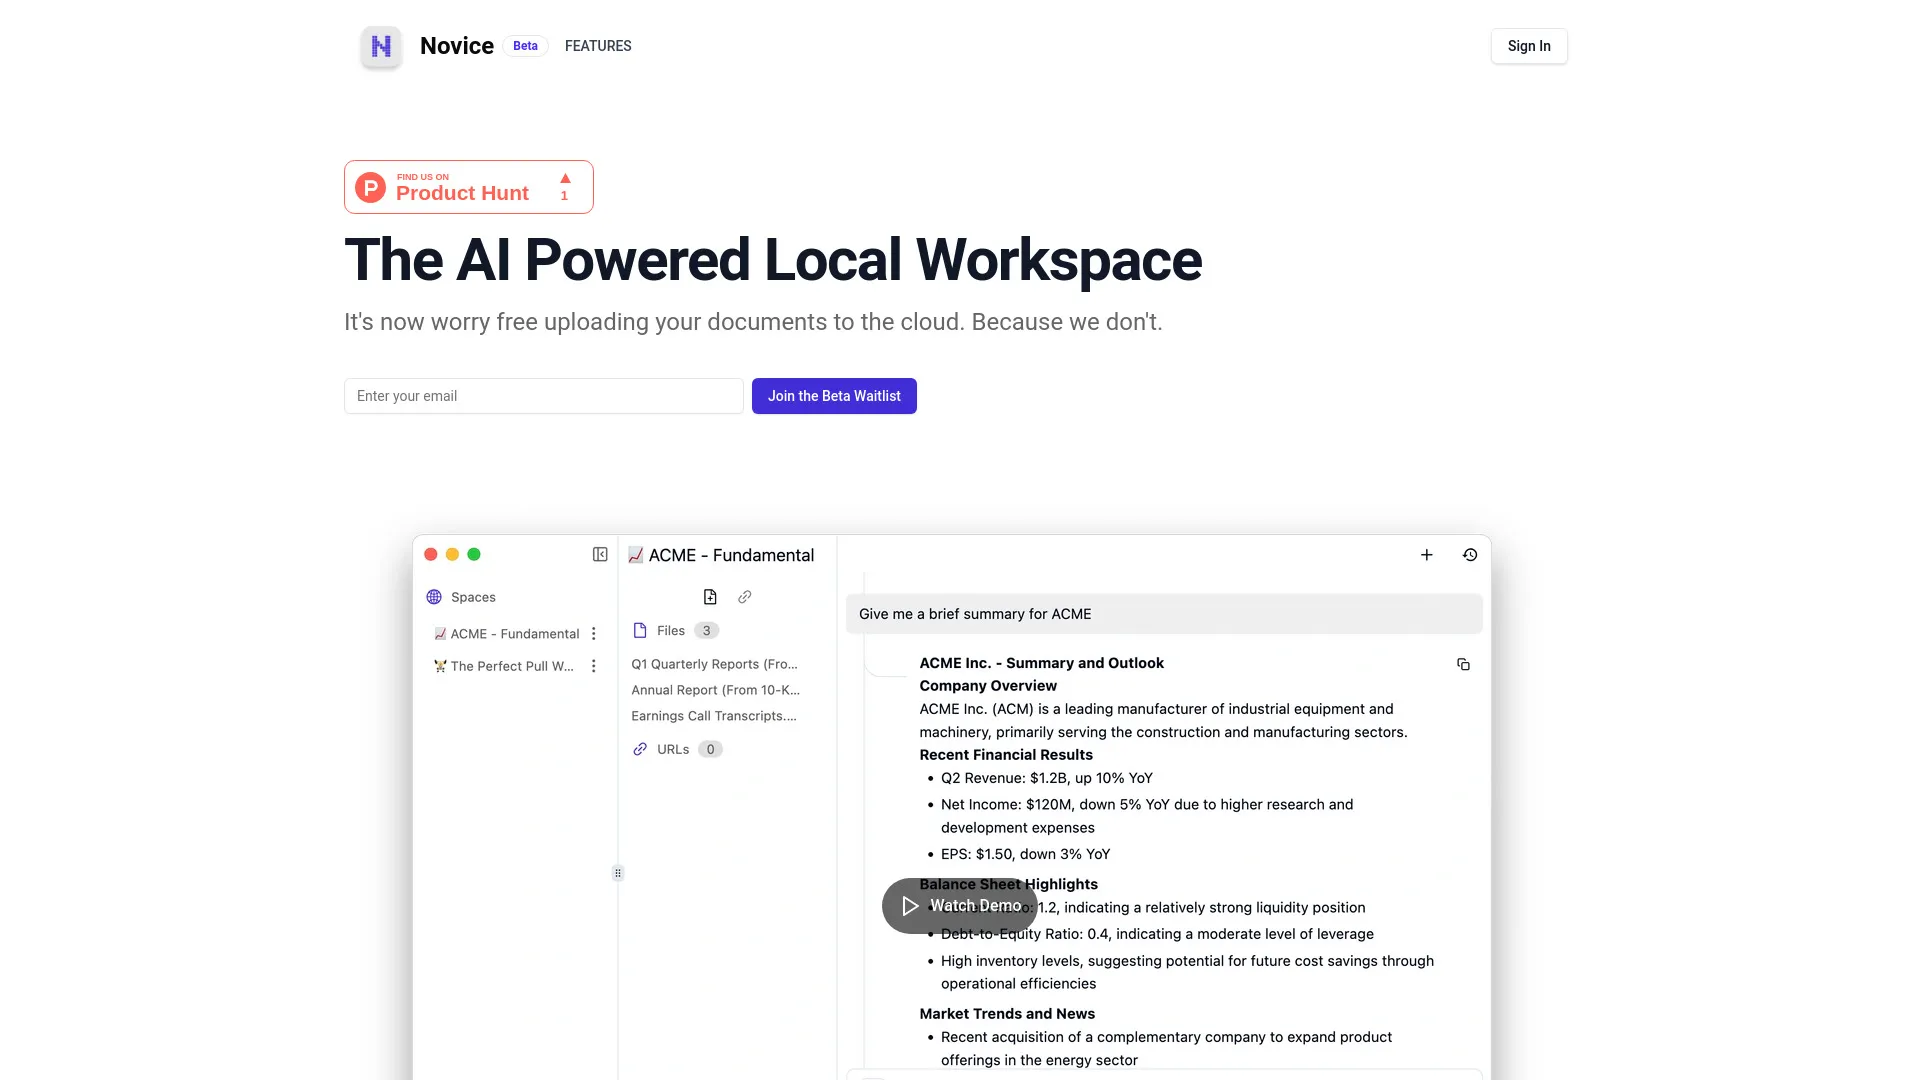Collapse the Spaces sidebar panel
This screenshot has width=1920, height=1080.
tap(600, 554)
